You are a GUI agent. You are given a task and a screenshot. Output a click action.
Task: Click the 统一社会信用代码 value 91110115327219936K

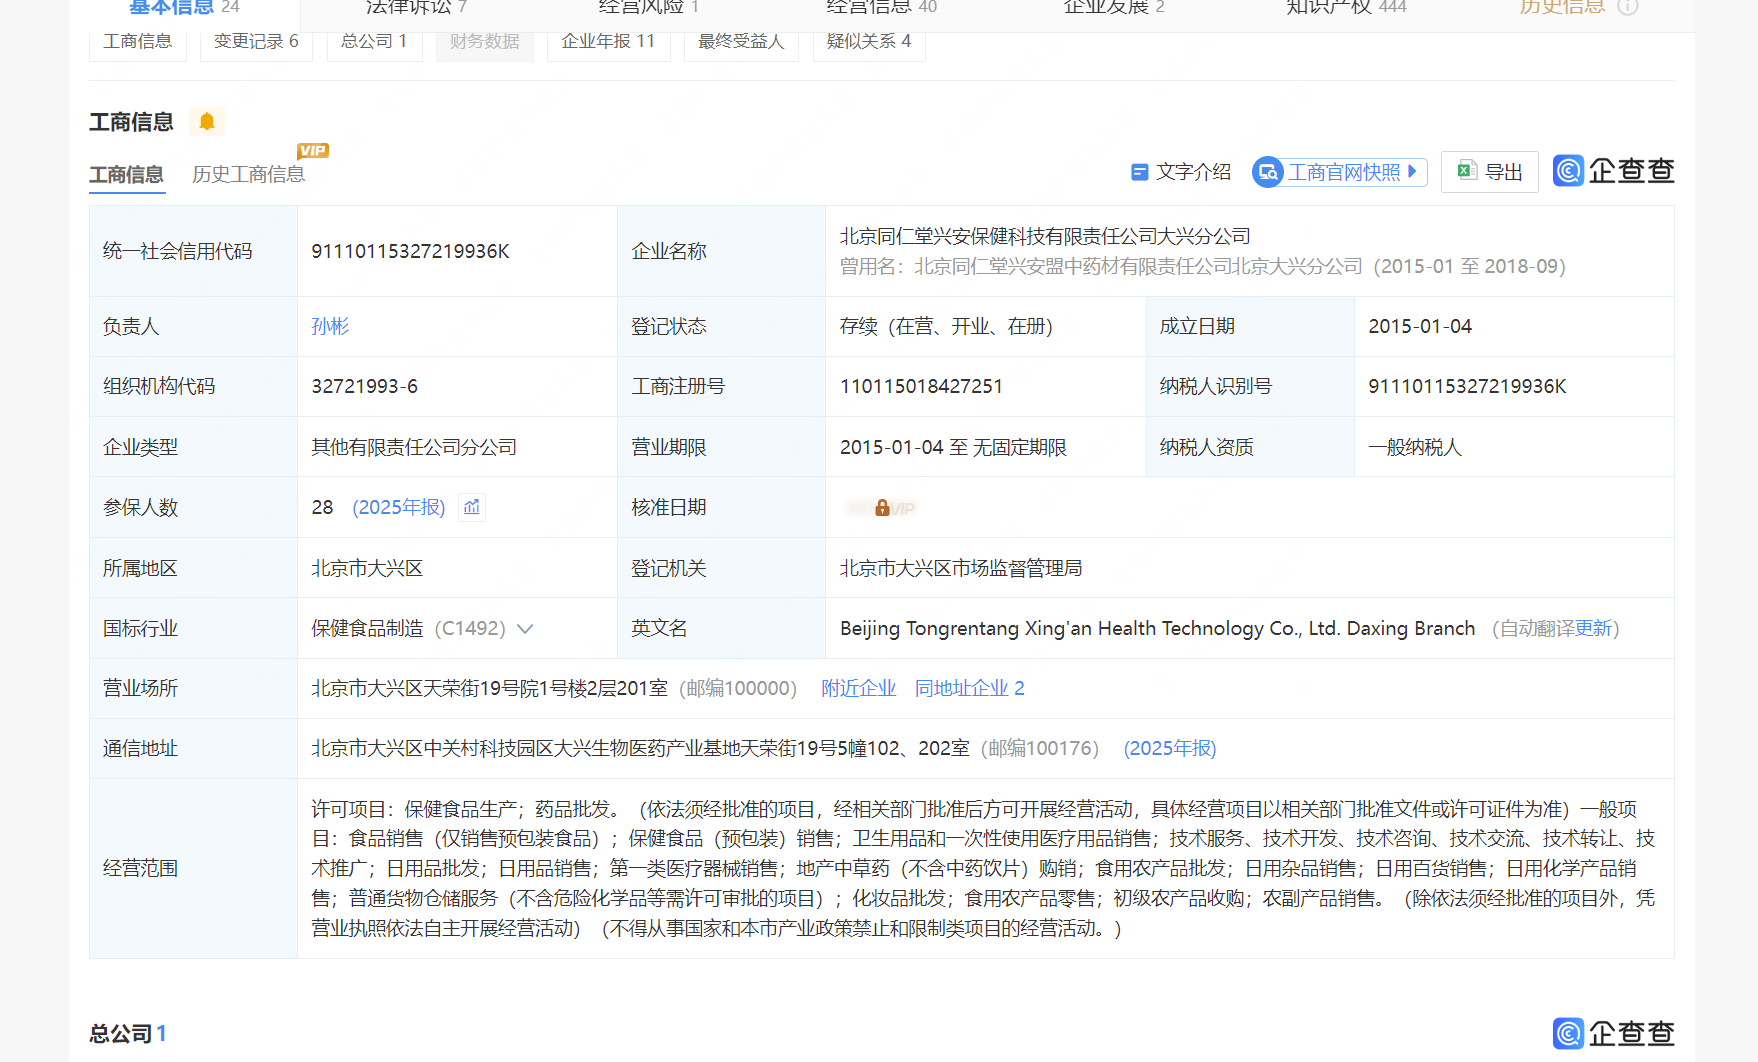click(411, 251)
